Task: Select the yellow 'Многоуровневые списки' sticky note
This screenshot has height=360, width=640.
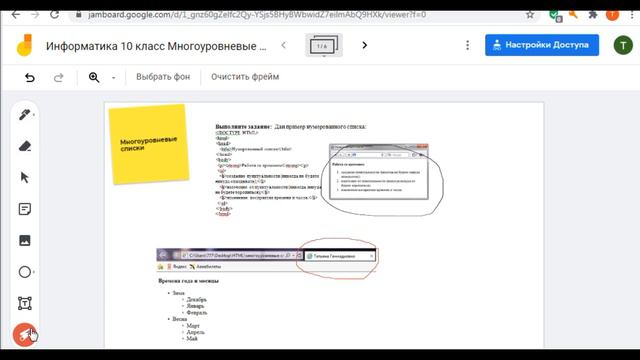Action: [x=149, y=144]
